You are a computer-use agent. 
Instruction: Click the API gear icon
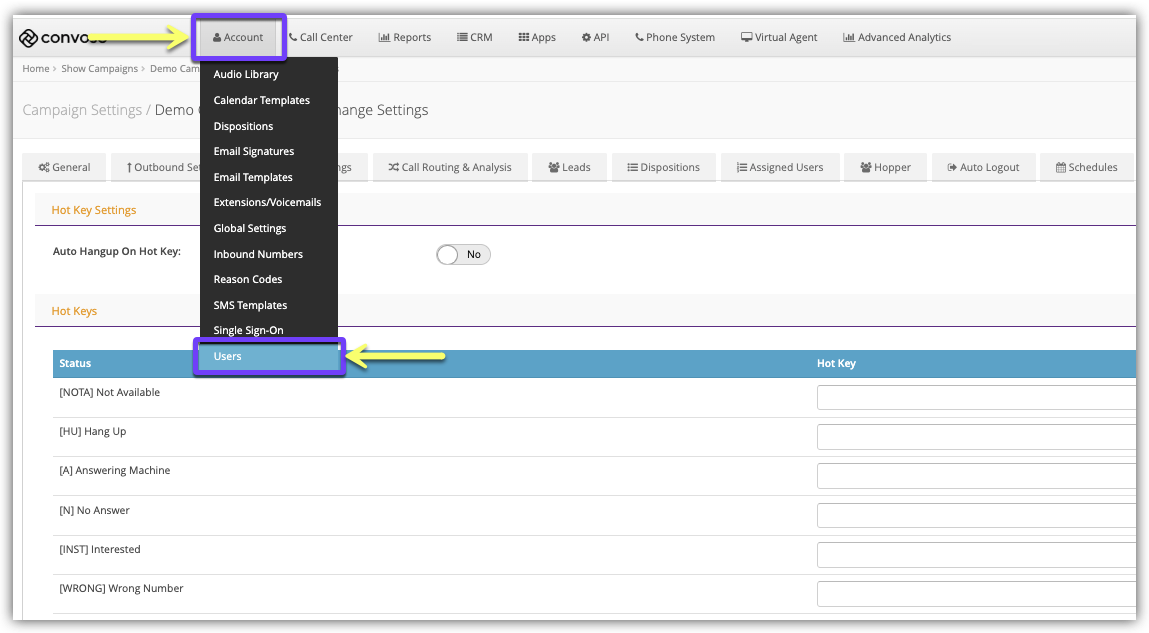586,38
